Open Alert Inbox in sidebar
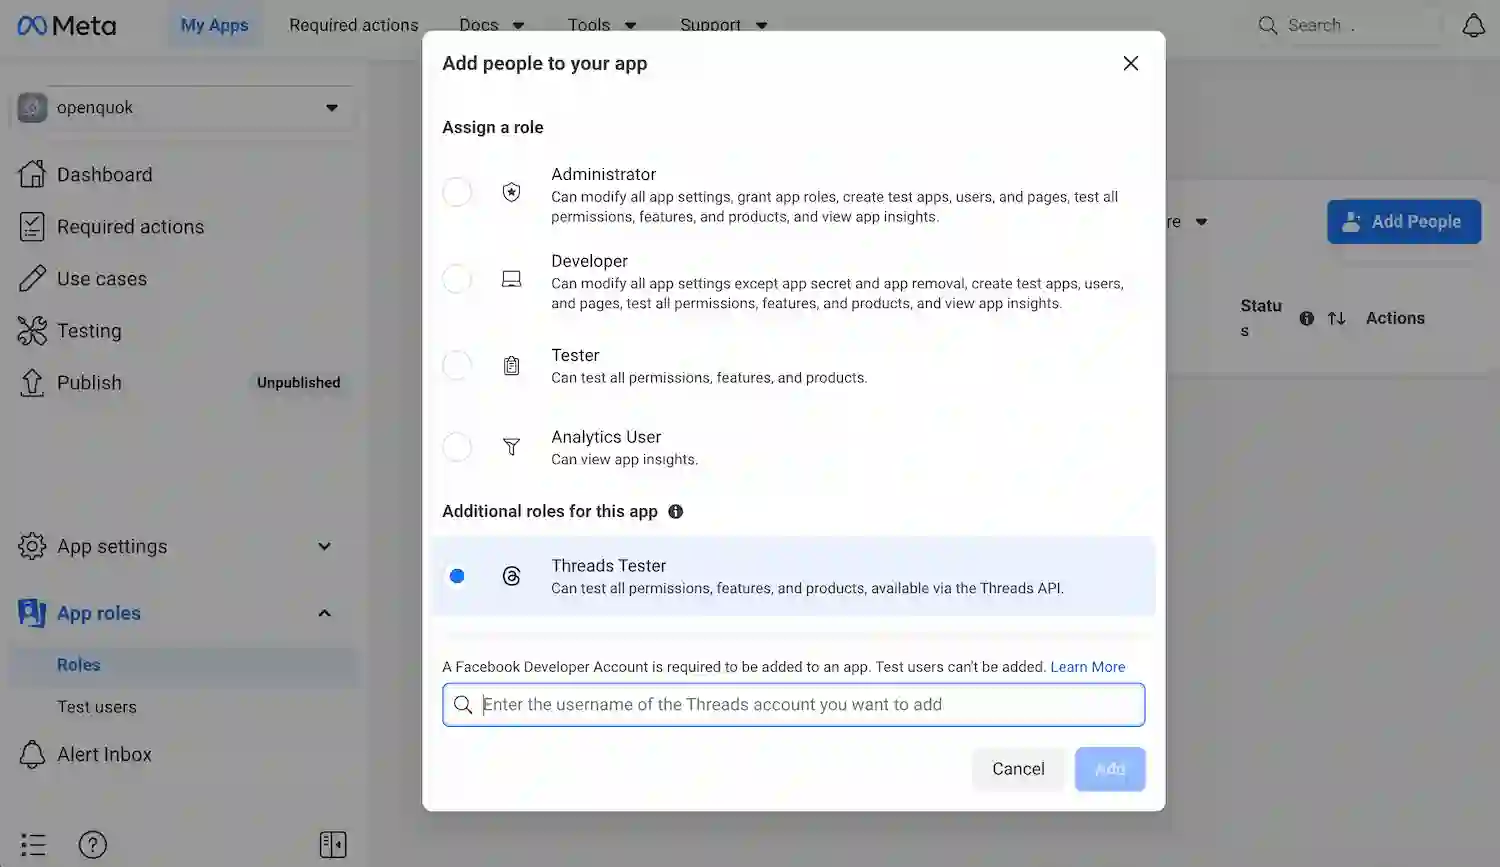 click(104, 755)
